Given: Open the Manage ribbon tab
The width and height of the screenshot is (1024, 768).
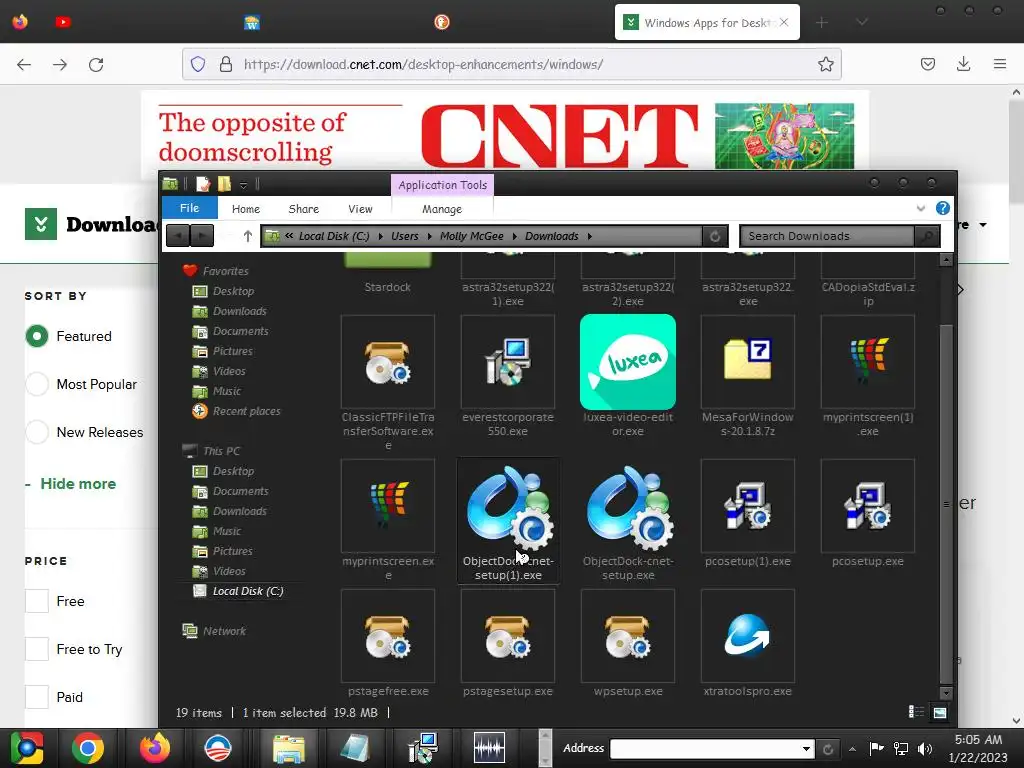Looking at the screenshot, I should coord(442,209).
